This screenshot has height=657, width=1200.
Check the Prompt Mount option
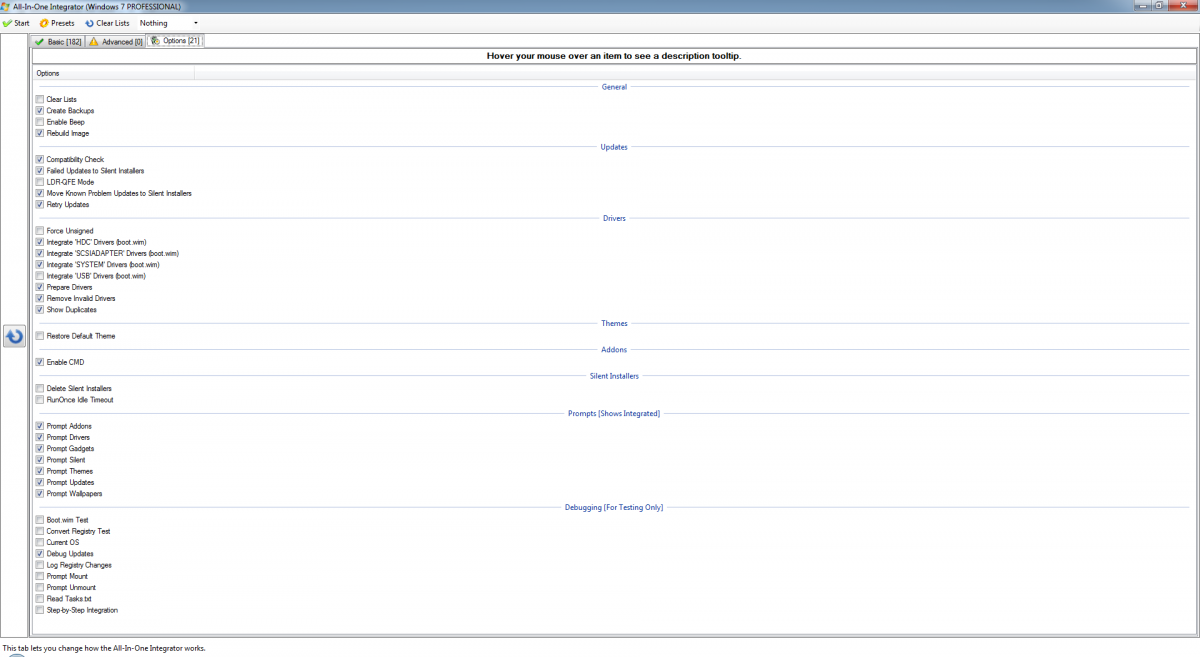tap(40, 576)
